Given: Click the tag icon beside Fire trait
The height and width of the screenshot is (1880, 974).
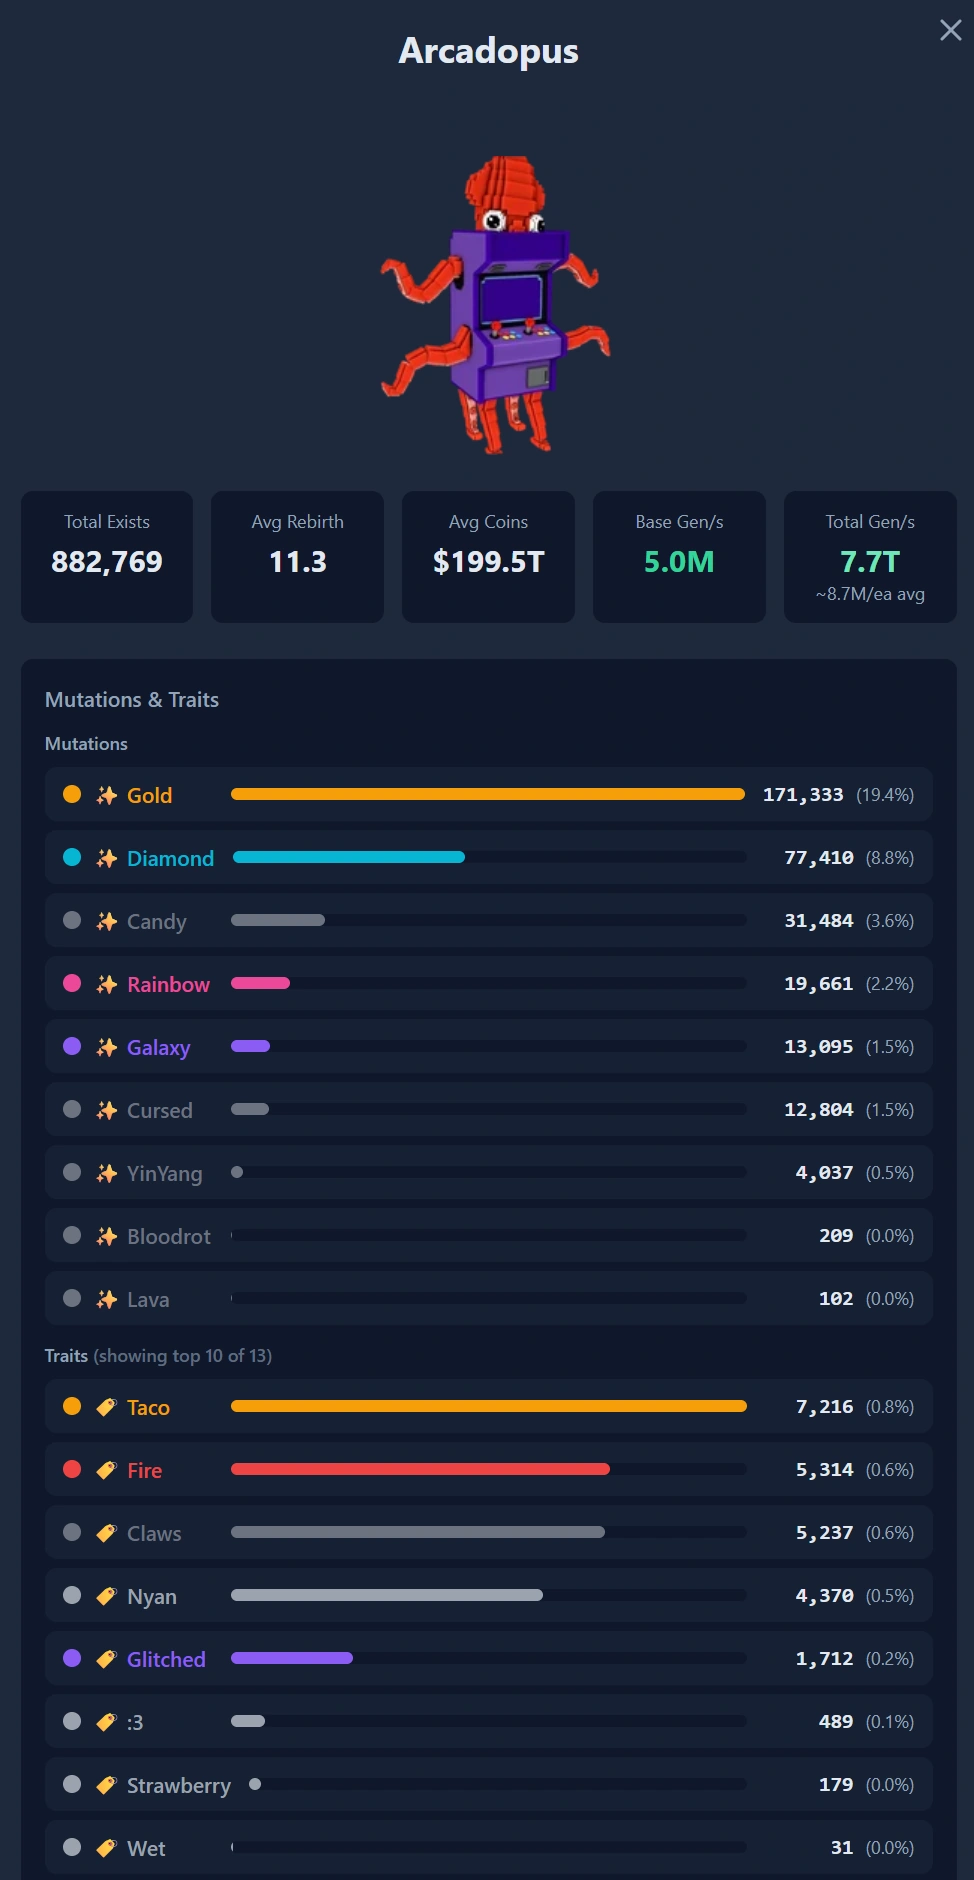Looking at the screenshot, I should pyautogui.click(x=107, y=1470).
